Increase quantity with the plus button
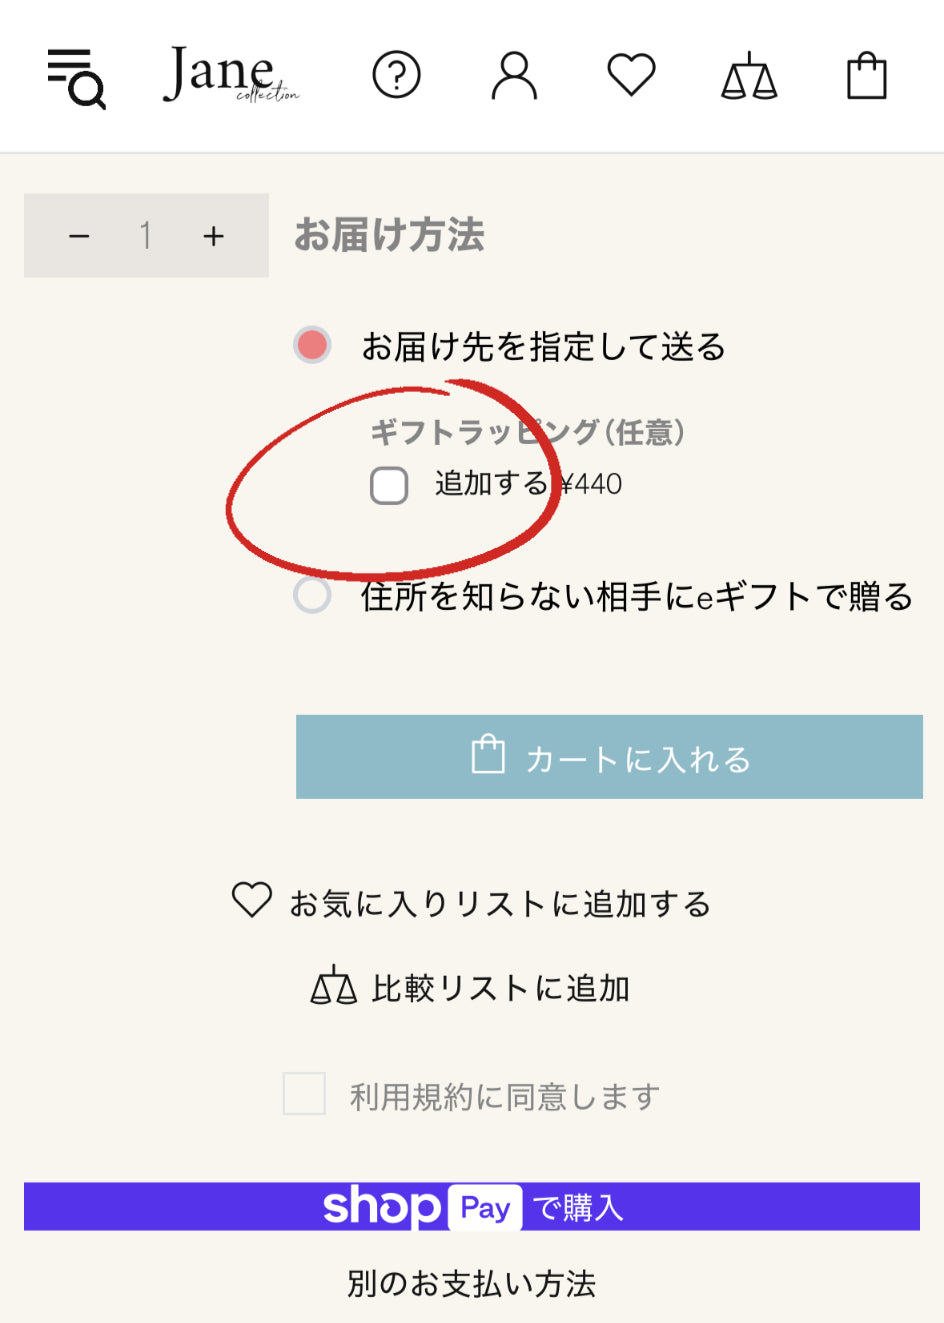The width and height of the screenshot is (944, 1323). pyautogui.click(x=213, y=236)
